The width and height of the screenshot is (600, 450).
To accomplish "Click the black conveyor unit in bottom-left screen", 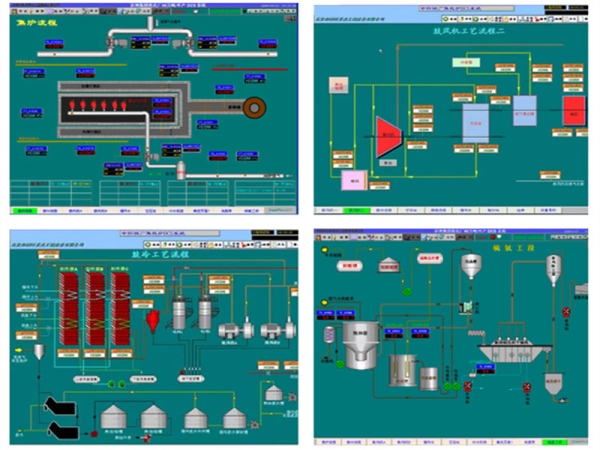I will coord(58,410).
